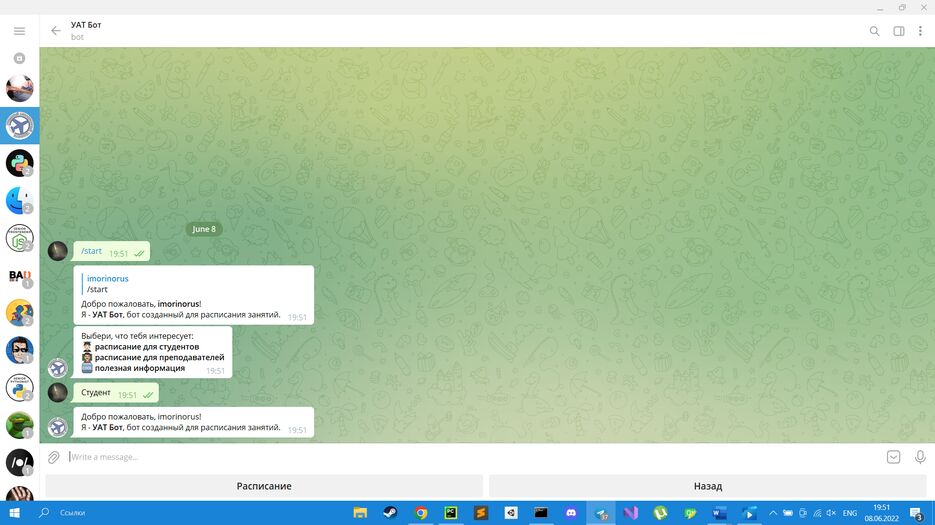This screenshot has height=525, width=935.
Task: Open the Senior Frontender Node.js chat
Action: tap(19, 238)
